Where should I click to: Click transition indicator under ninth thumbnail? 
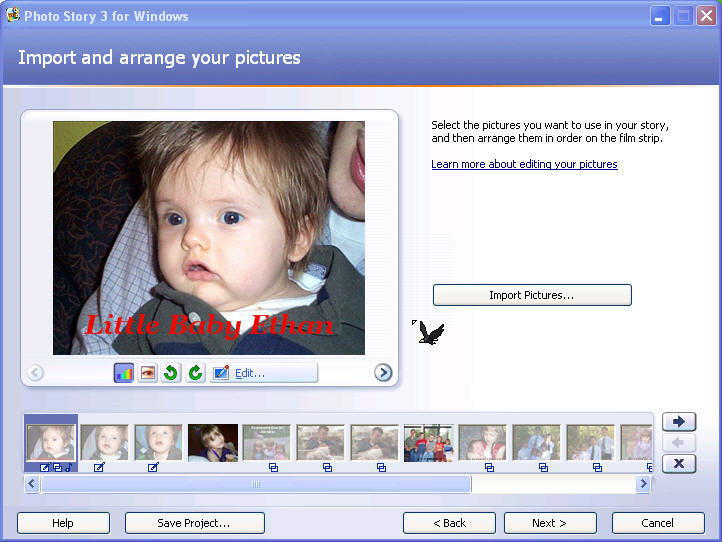tap(489, 468)
